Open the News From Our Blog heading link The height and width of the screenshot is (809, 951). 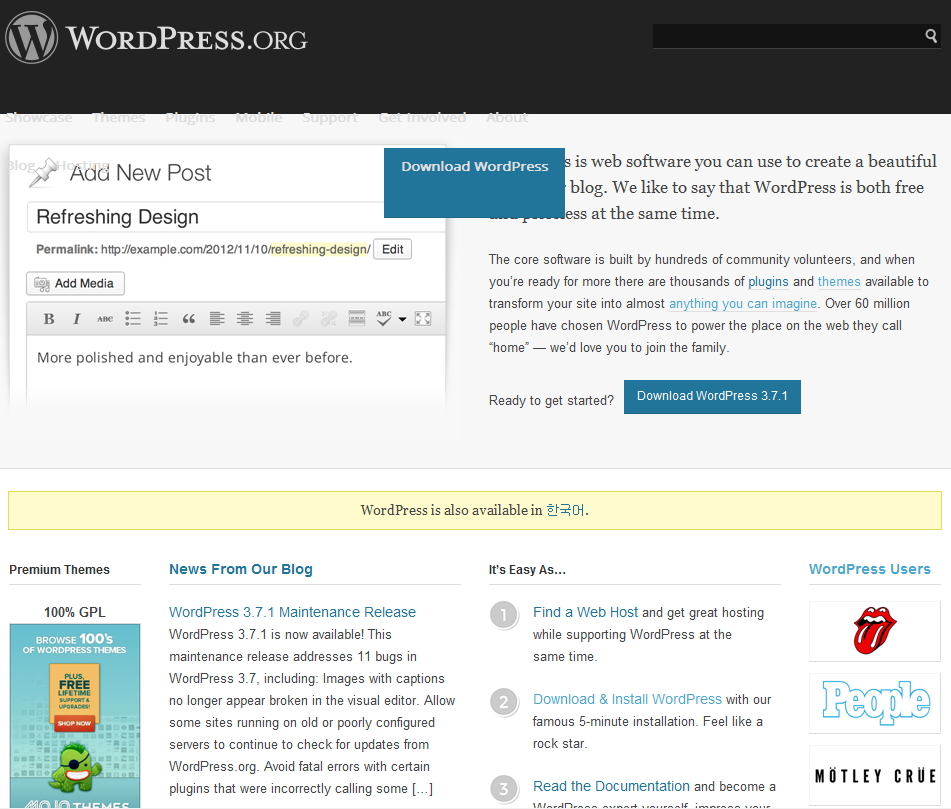coord(241,569)
